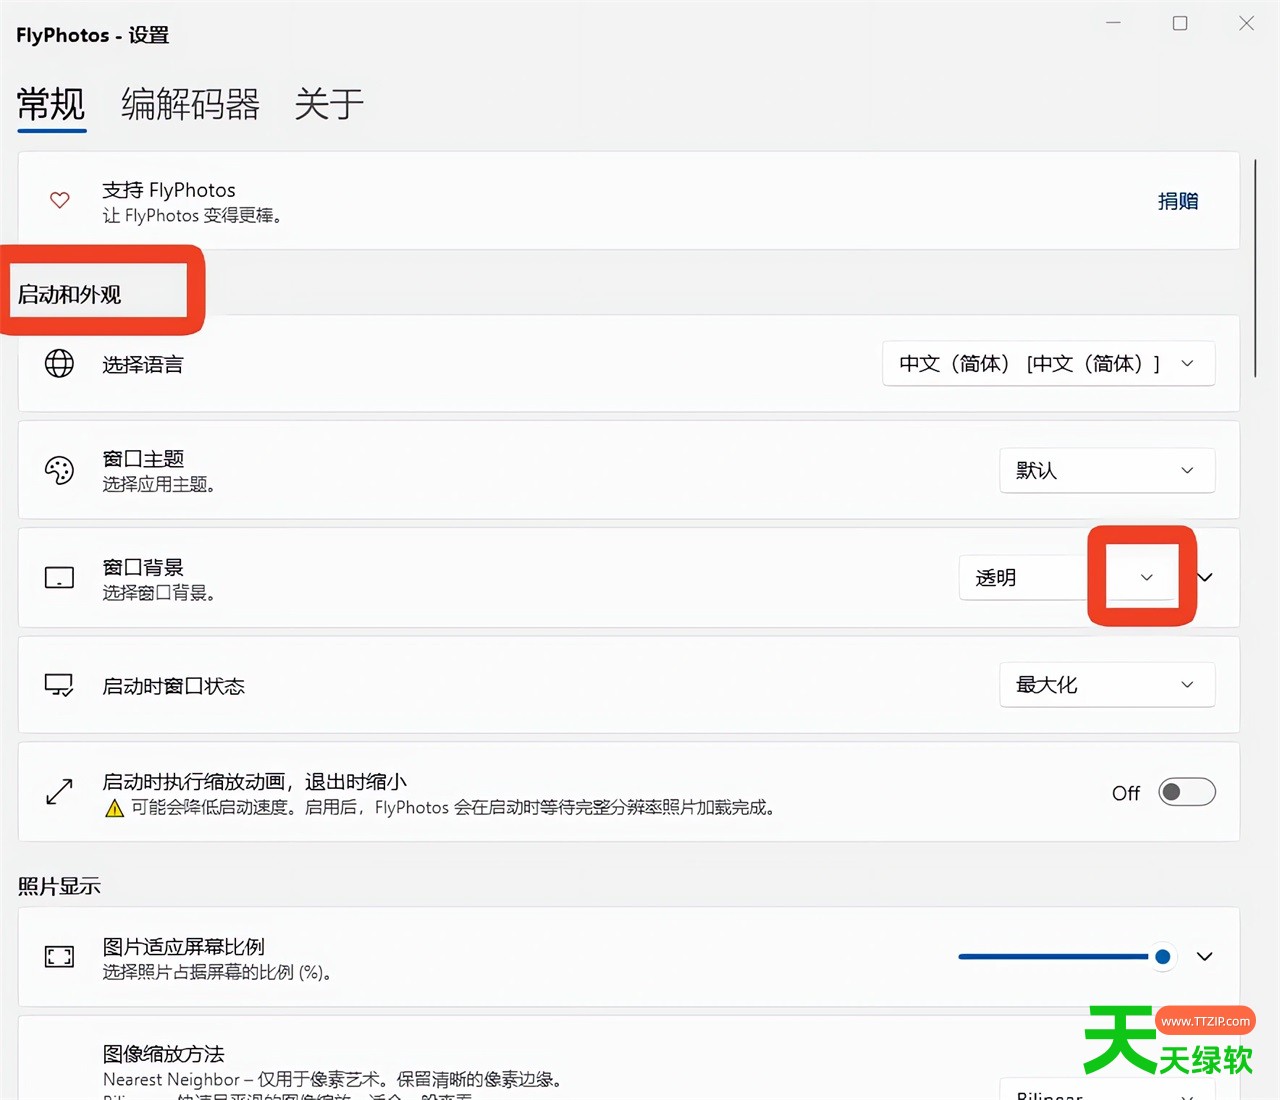Maximize the FlyPhotos settings window
The image size is (1280, 1100).
[x=1180, y=23]
